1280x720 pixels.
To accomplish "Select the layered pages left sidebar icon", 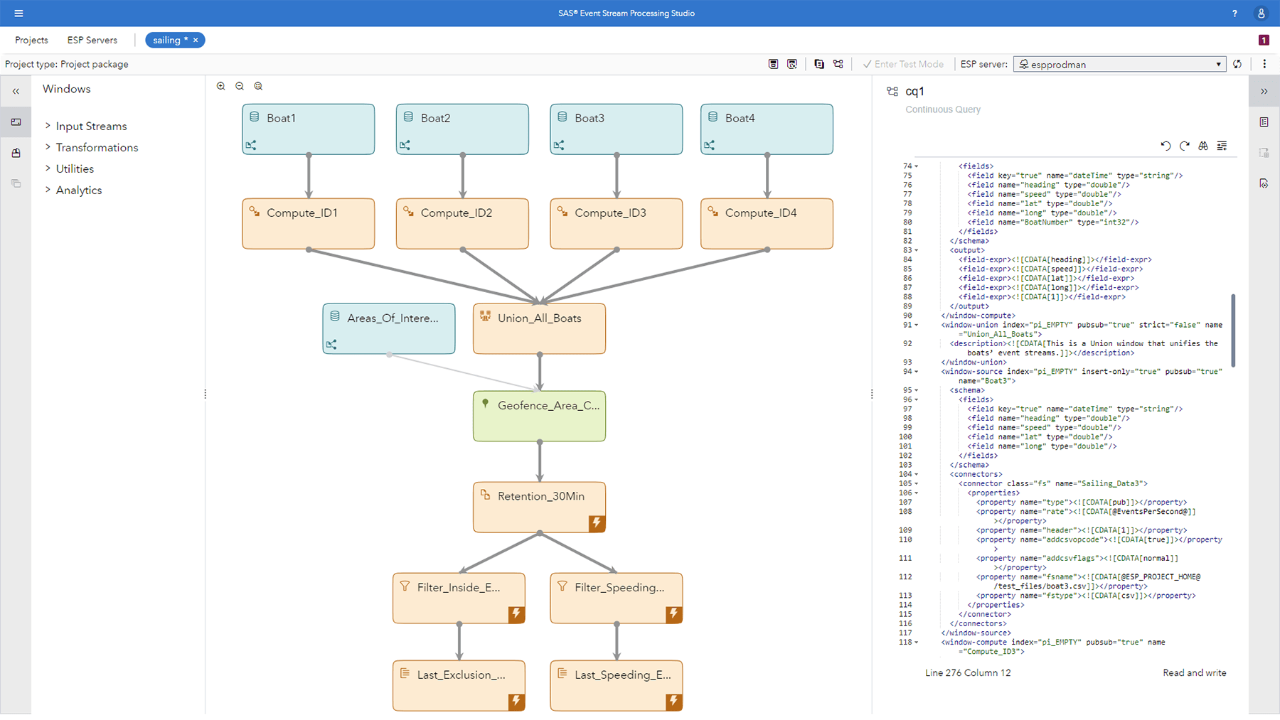I will (x=16, y=184).
